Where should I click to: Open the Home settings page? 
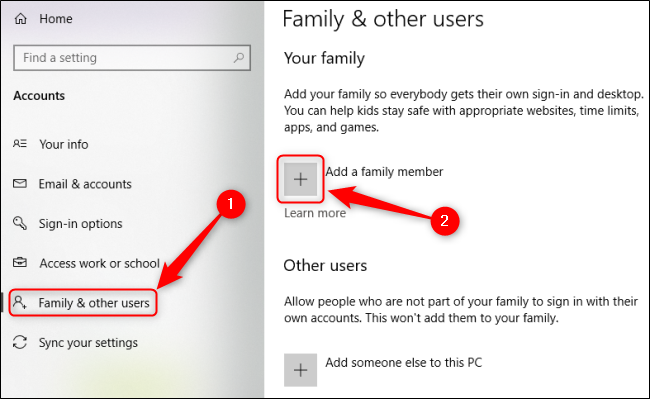(56, 19)
